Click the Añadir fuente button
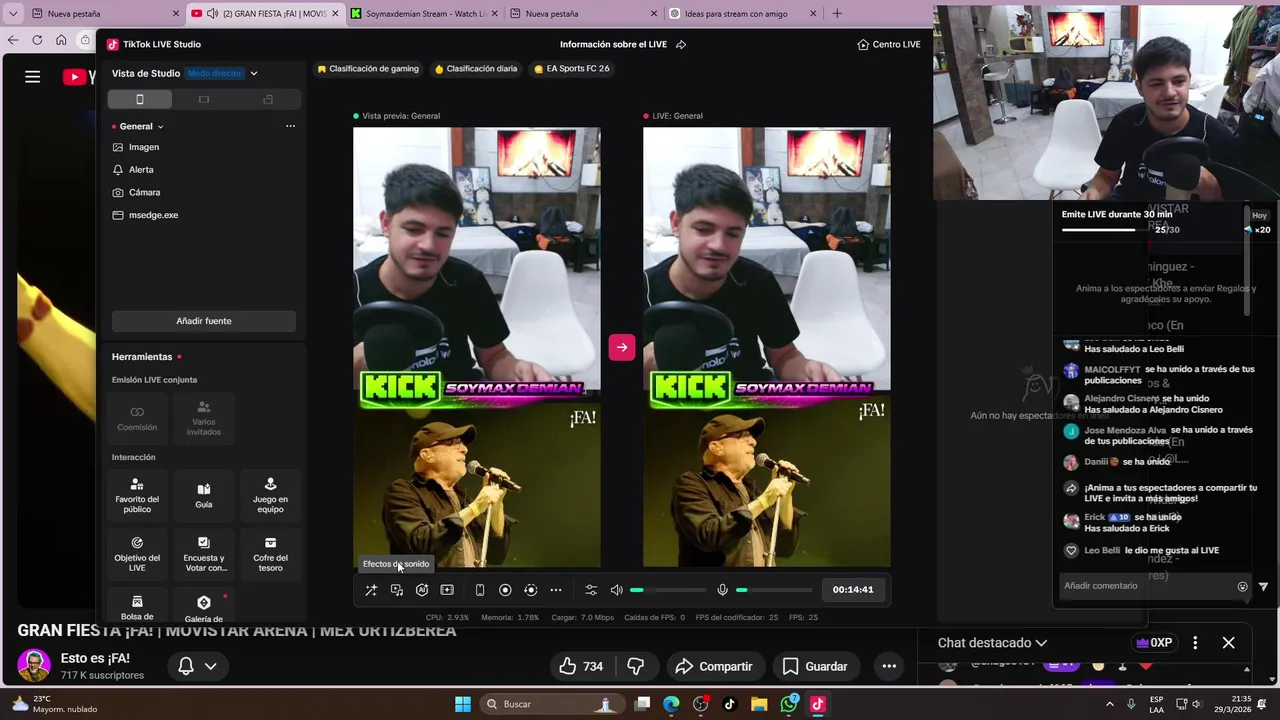The height and width of the screenshot is (720, 1280). (204, 321)
